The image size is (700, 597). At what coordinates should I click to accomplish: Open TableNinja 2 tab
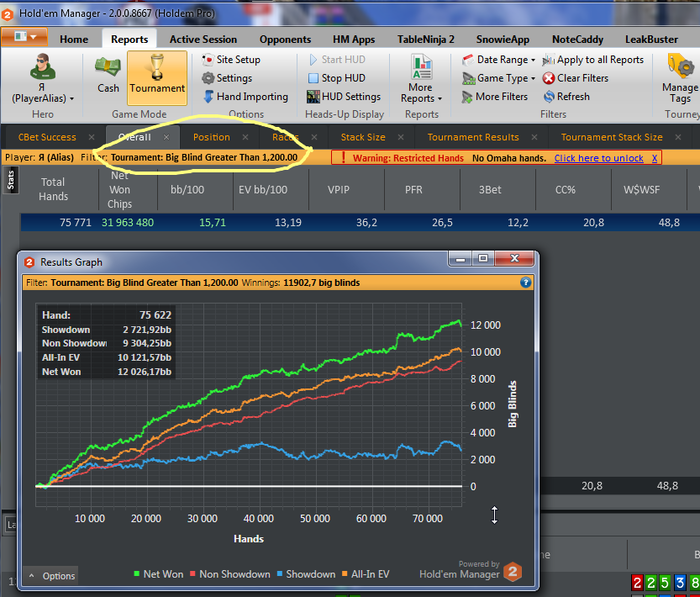point(426,39)
